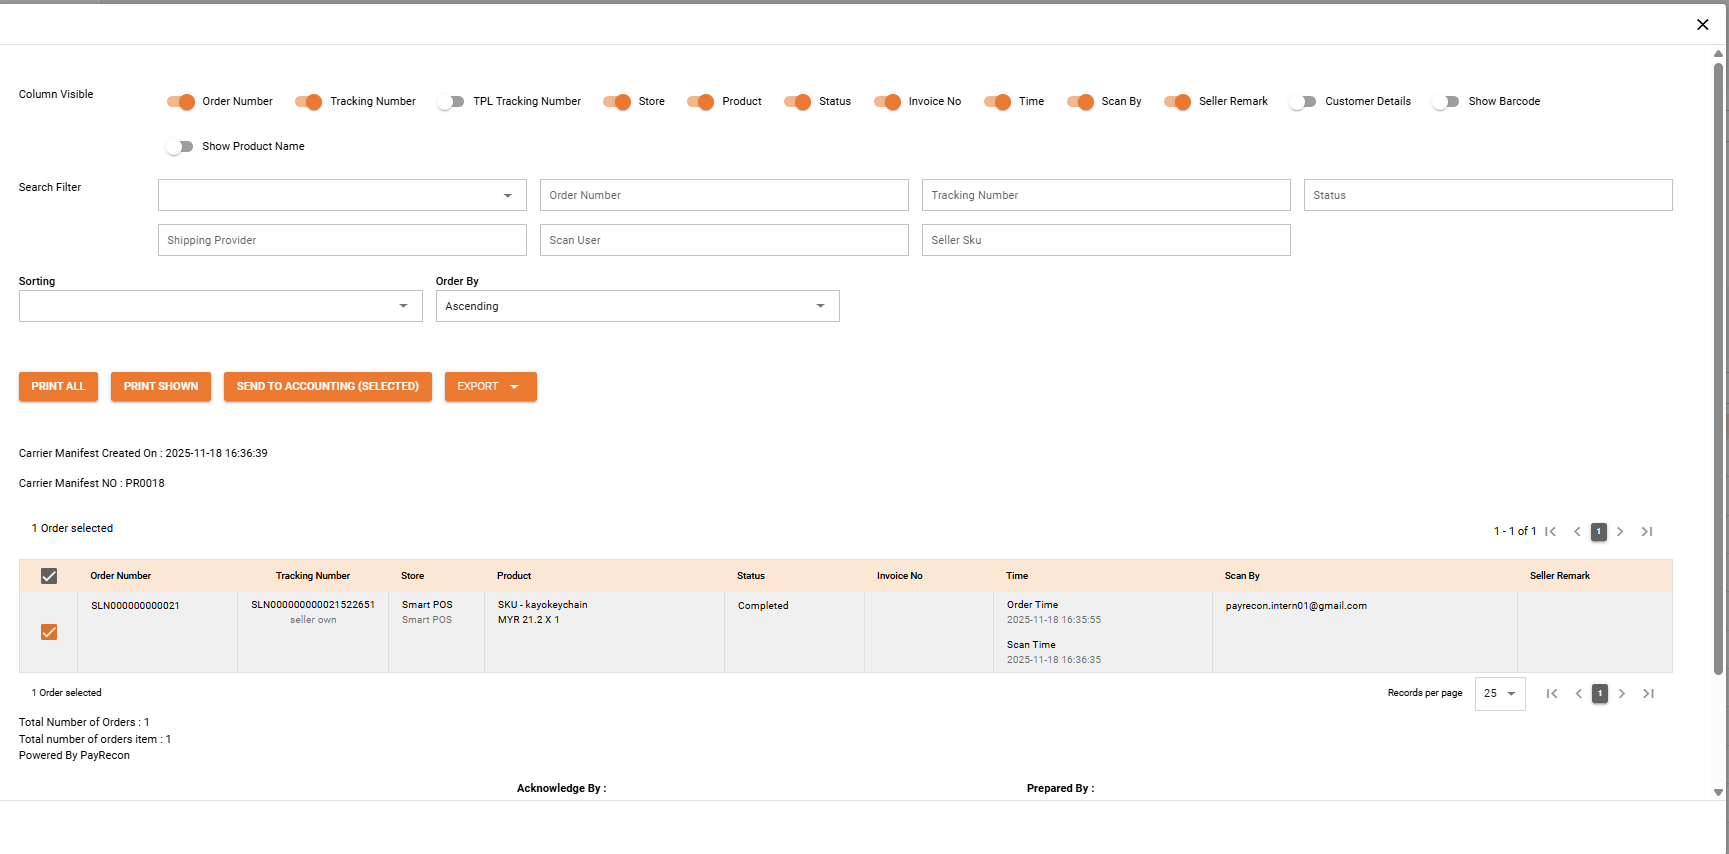Toggle Product column visibility
Image resolution: width=1729 pixels, height=854 pixels.
pyautogui.click(x=701, y=102)
